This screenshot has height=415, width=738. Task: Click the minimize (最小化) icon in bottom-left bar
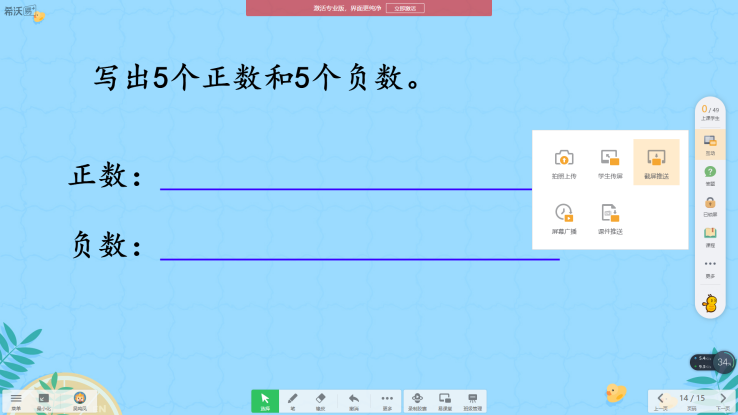[44, 401]
